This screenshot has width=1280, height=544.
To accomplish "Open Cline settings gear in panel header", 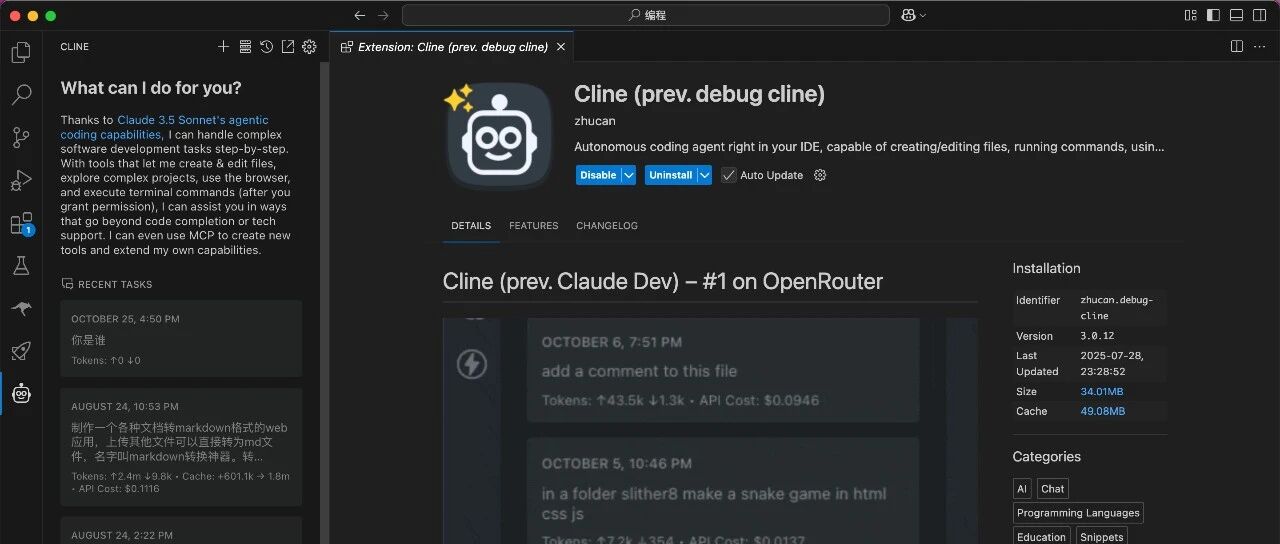I will [309, 47].
